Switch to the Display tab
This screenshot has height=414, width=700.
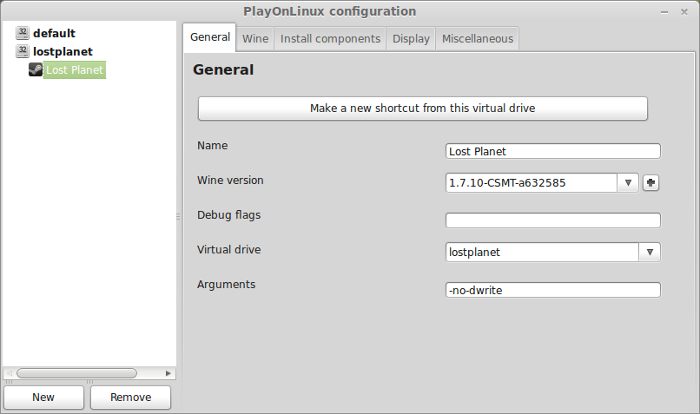411,39
